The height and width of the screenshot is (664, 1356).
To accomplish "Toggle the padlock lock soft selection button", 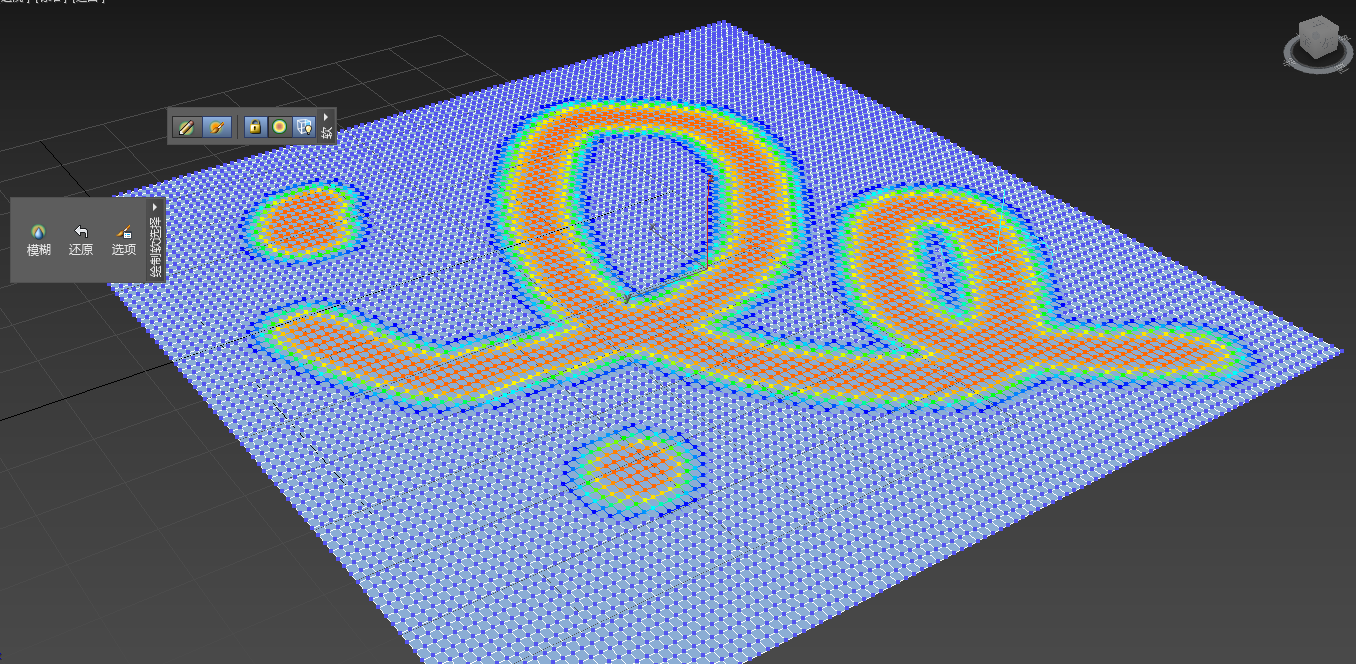I will point(255,127).
